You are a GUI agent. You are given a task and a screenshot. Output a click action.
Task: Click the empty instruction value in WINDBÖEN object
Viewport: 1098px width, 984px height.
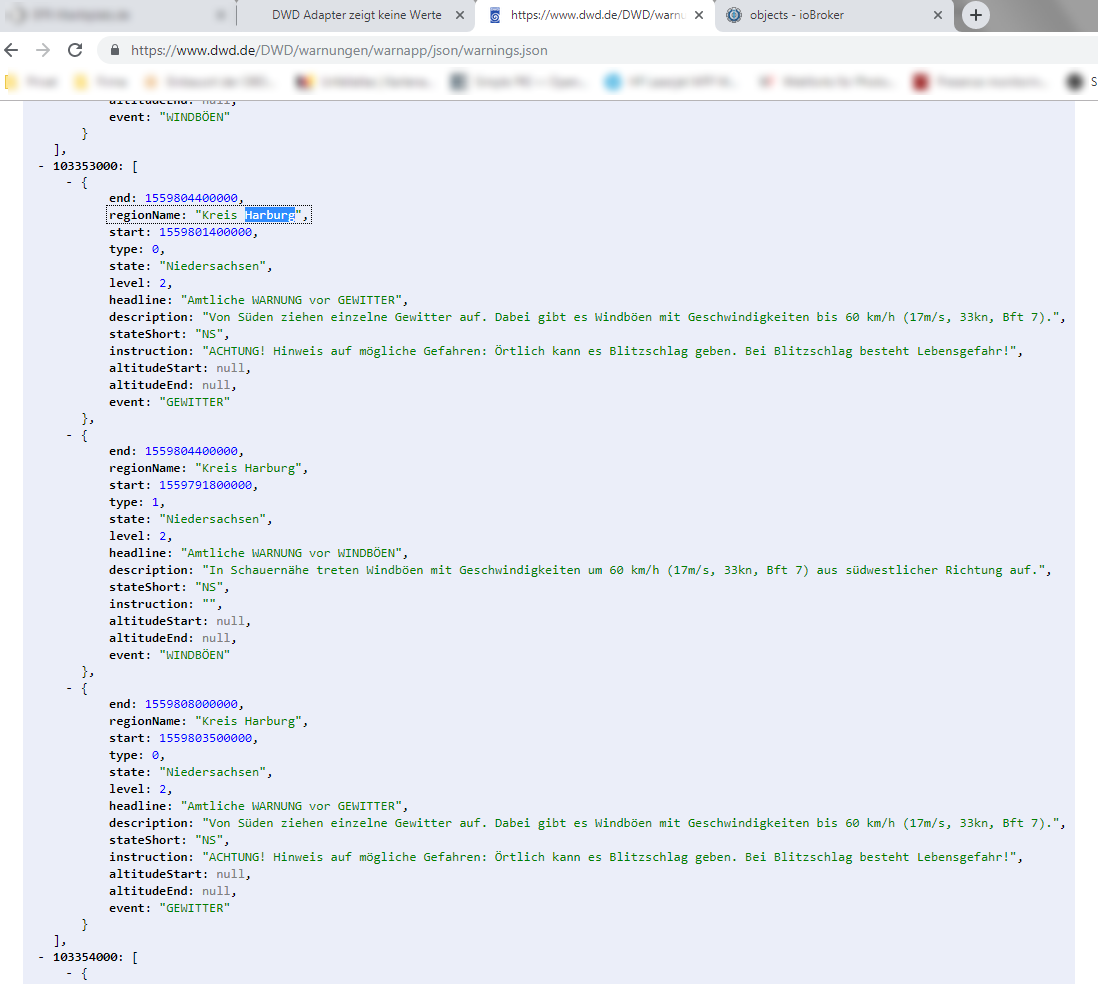pos(209,604)
